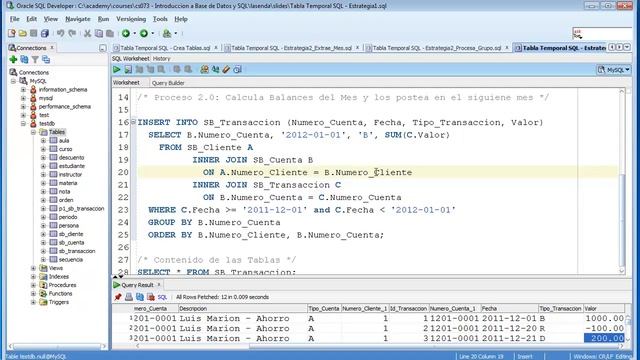The image size is (640, 360).
Task: Click the Undo icon
Action: pos(61,33)
